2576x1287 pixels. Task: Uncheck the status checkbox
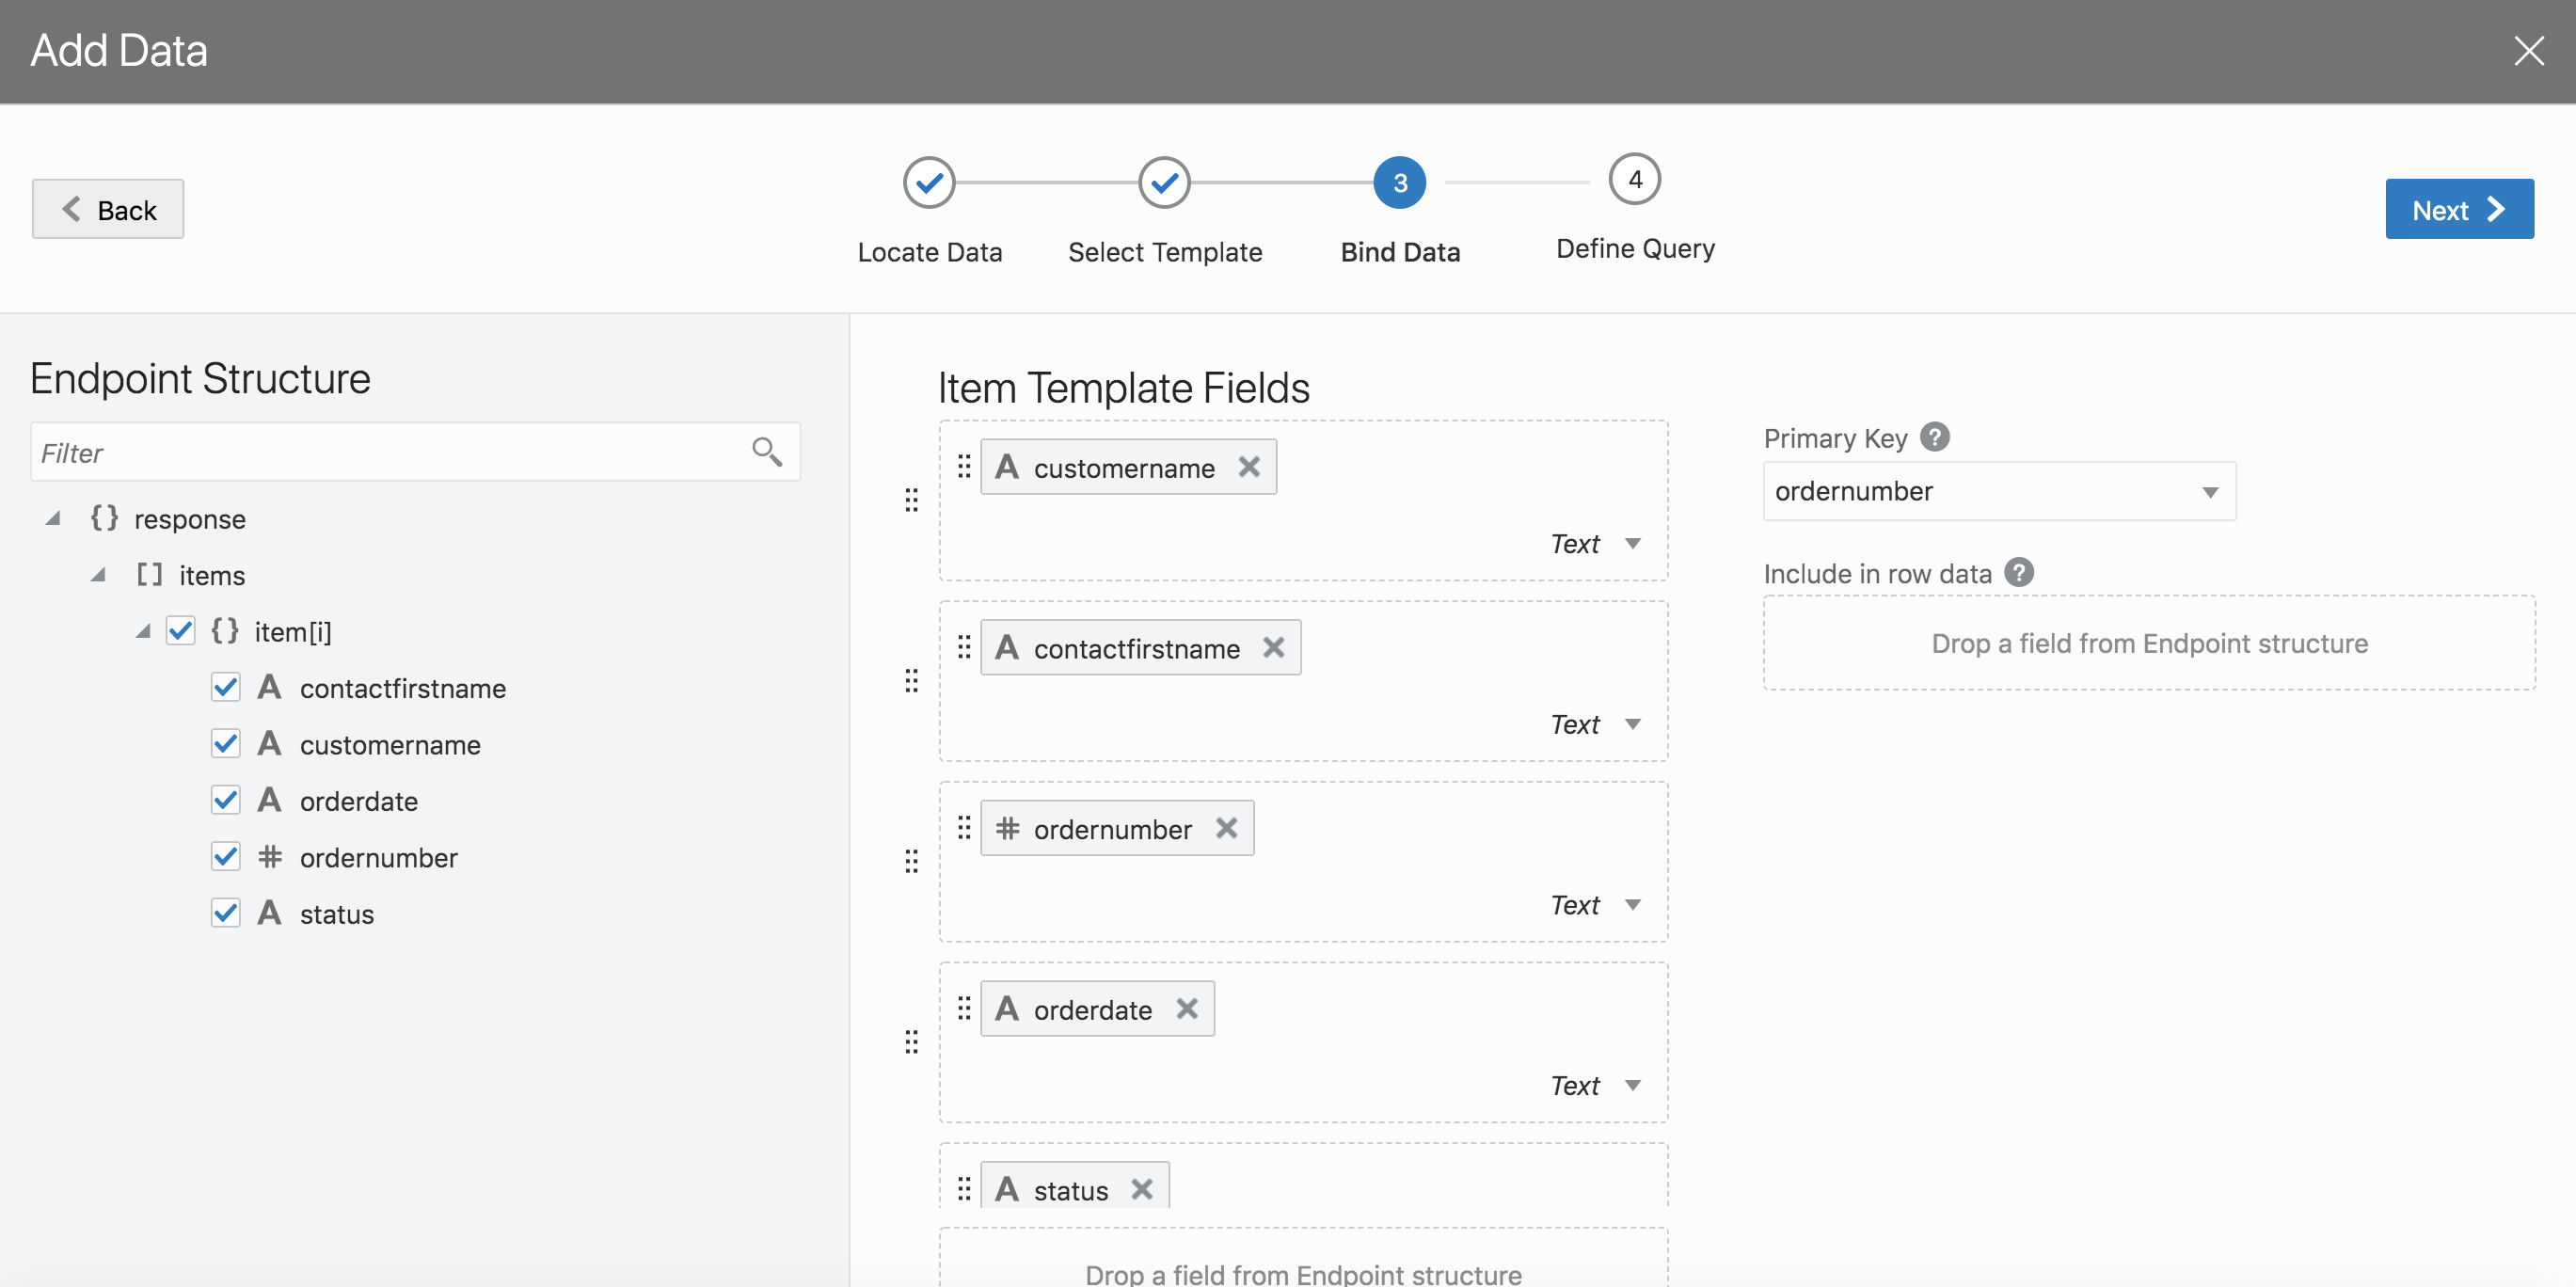click(226, 912)
